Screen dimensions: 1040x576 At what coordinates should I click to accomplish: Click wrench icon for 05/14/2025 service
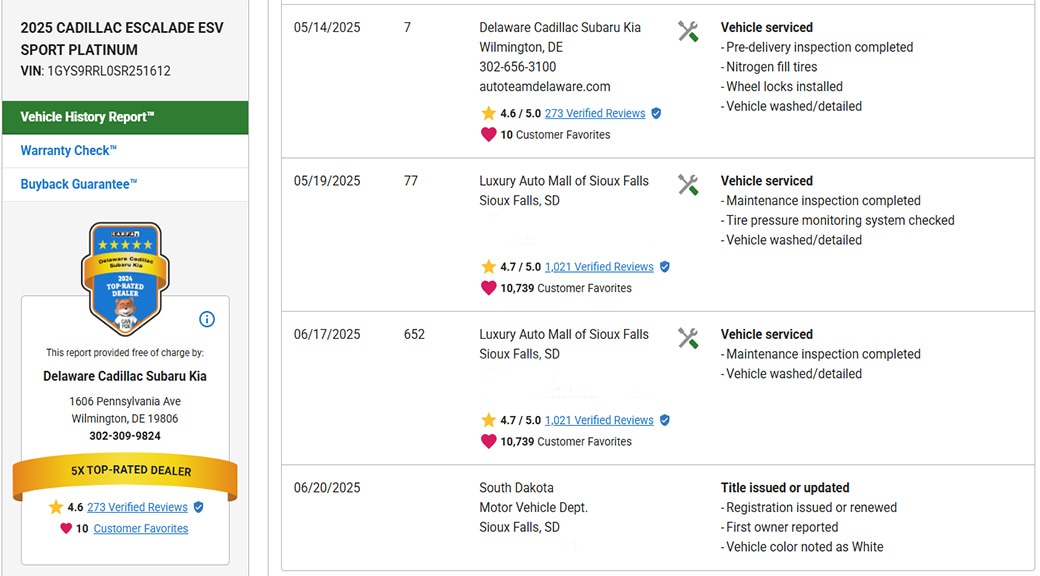(688, 31)
